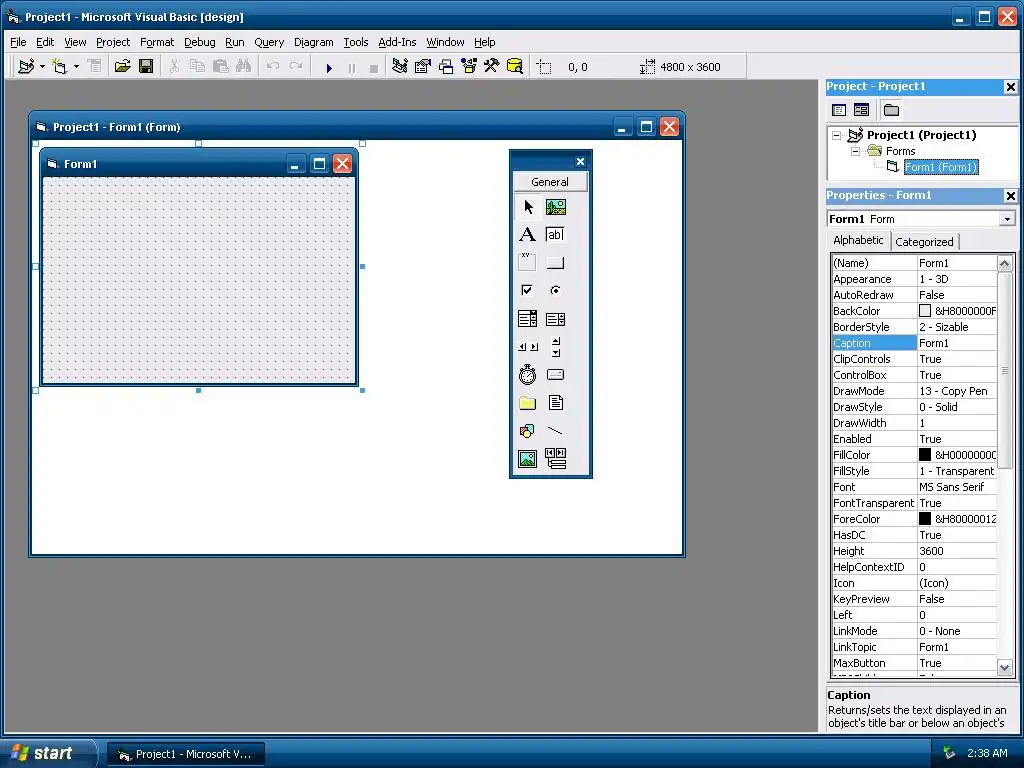Click the Find binoculars icon
The height and width of the screenshot is (768, 1024).
[244, 67]
